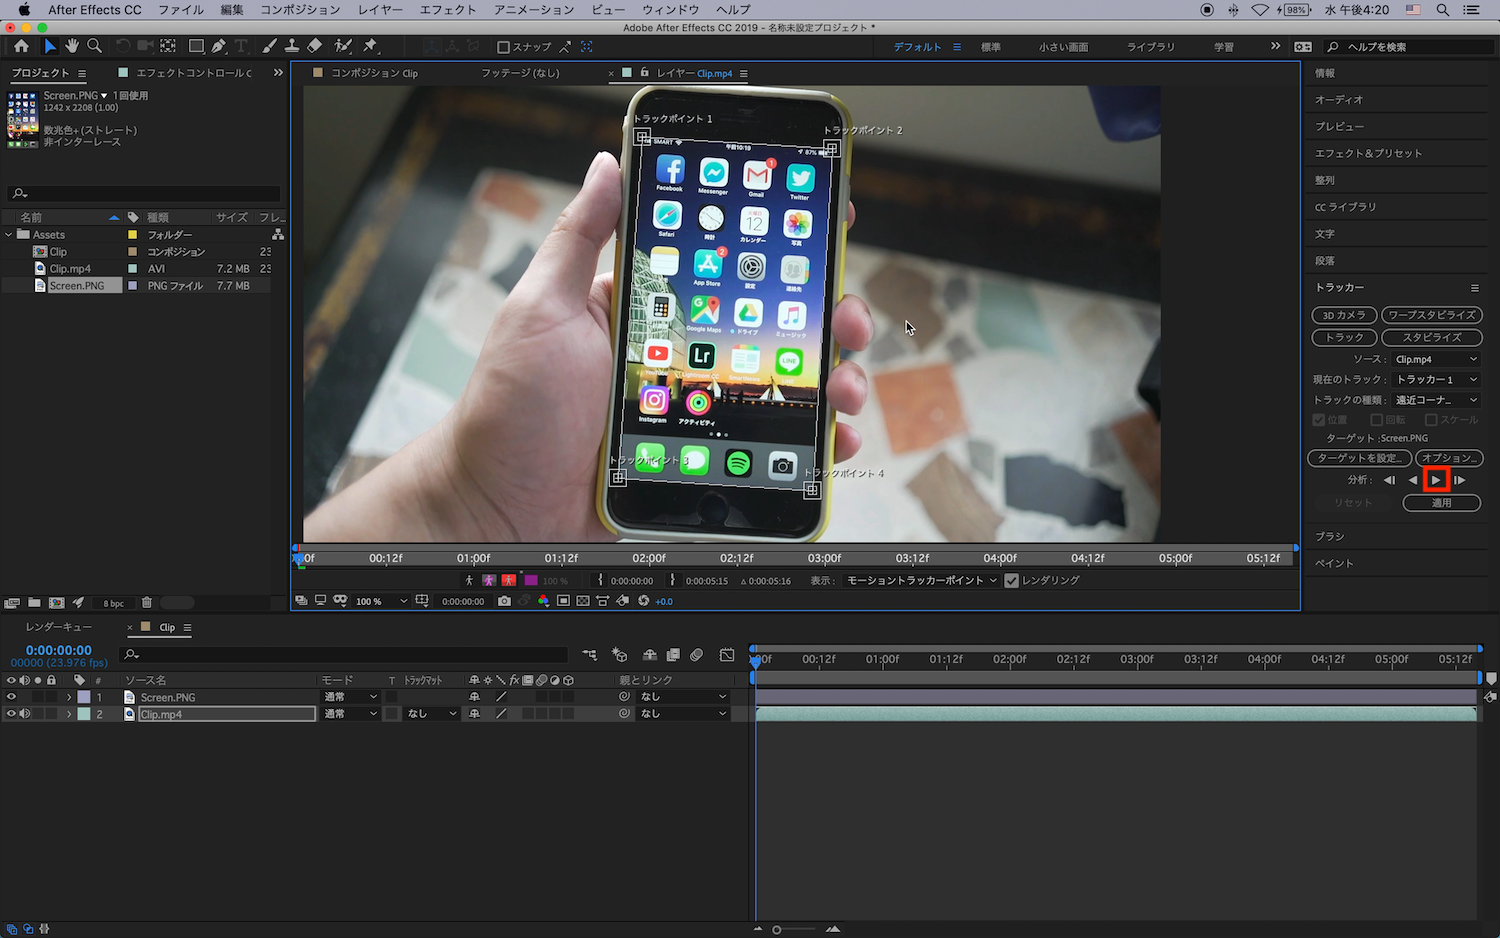Screen dimensions: 1500x938
Task: Click the Home icon in toolbar
Action: coord(21,46)
